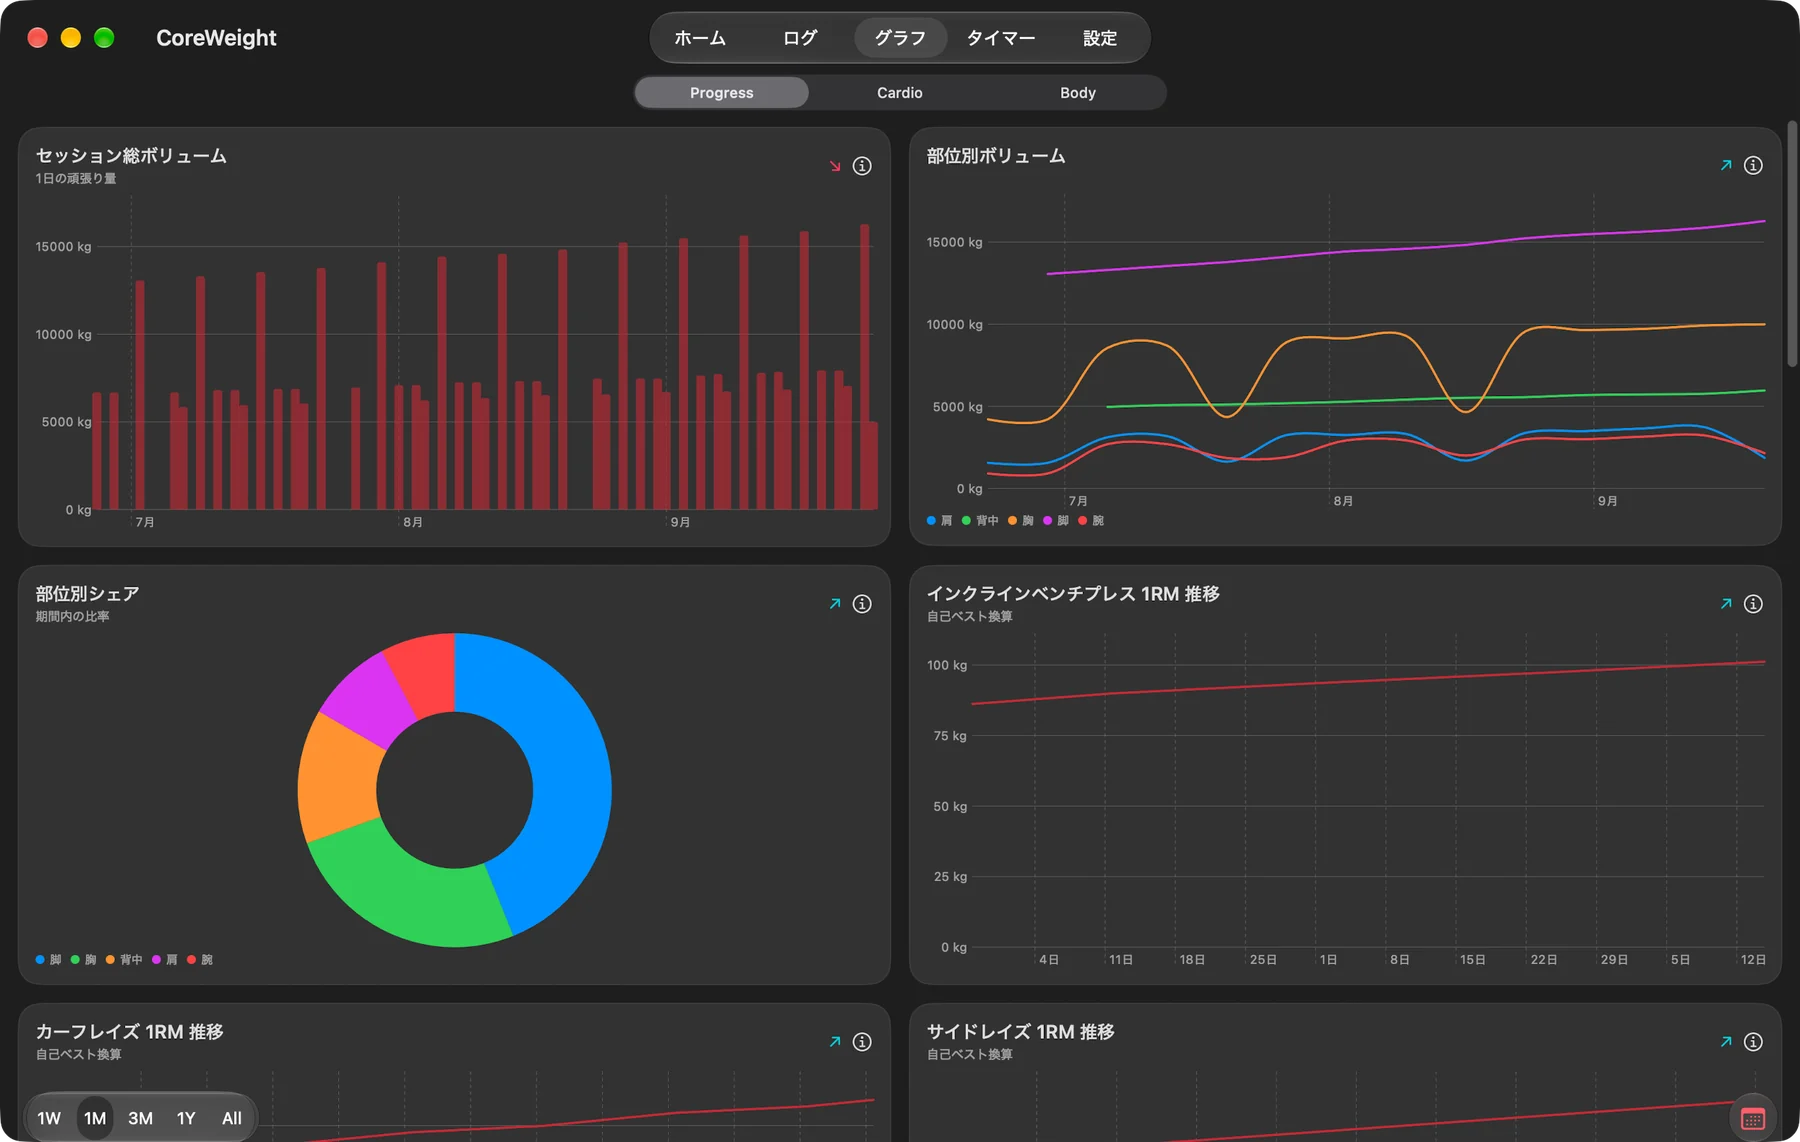Select the 3M time range
Image resolution: width=1800 pixels, height=1142 pixels.
[140, 1118]
